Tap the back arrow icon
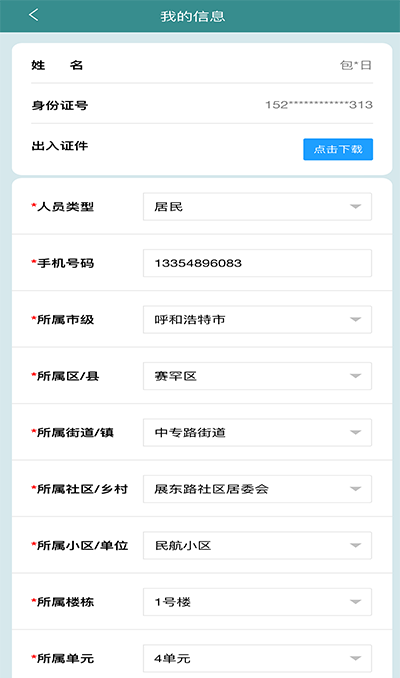The width and height of the screenshot is (400, 678). tap(34, 15)
